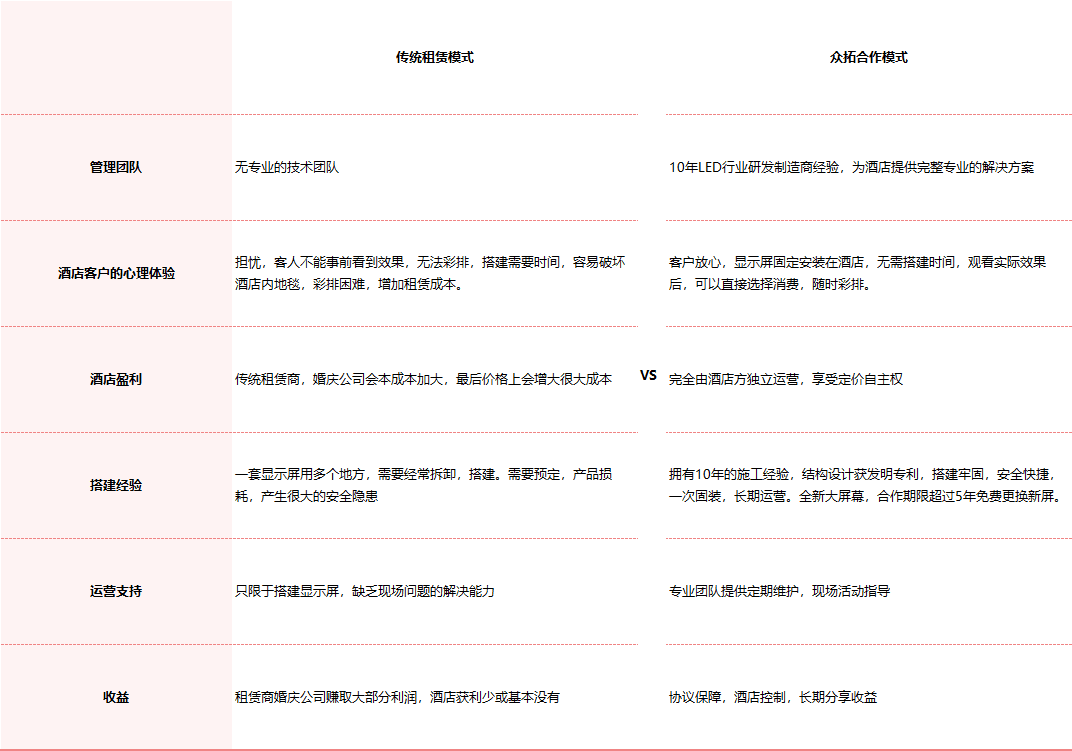Click the 收益 row label
Screen dimensions: 1072x751
(116, 698)
